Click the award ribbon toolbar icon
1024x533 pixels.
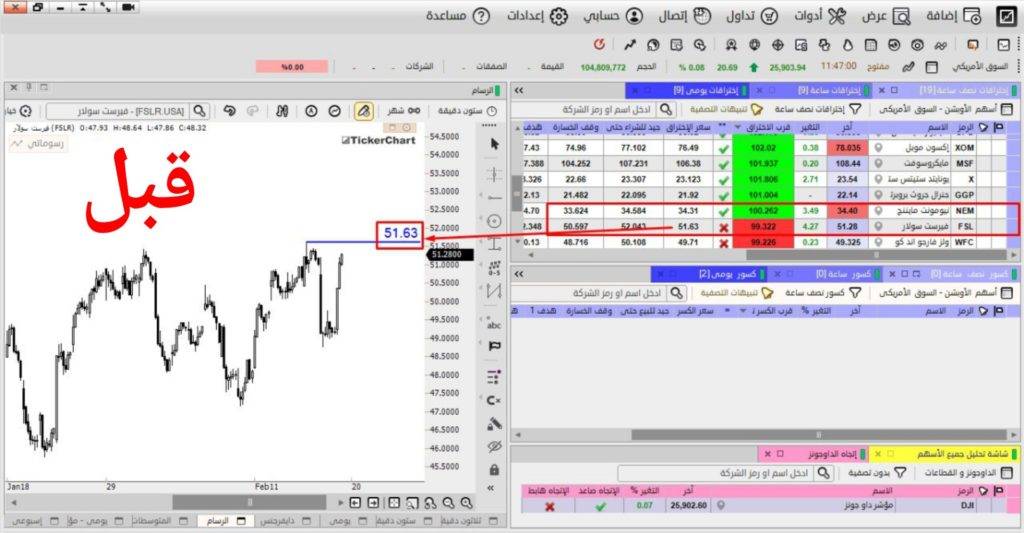coord(731,44)
